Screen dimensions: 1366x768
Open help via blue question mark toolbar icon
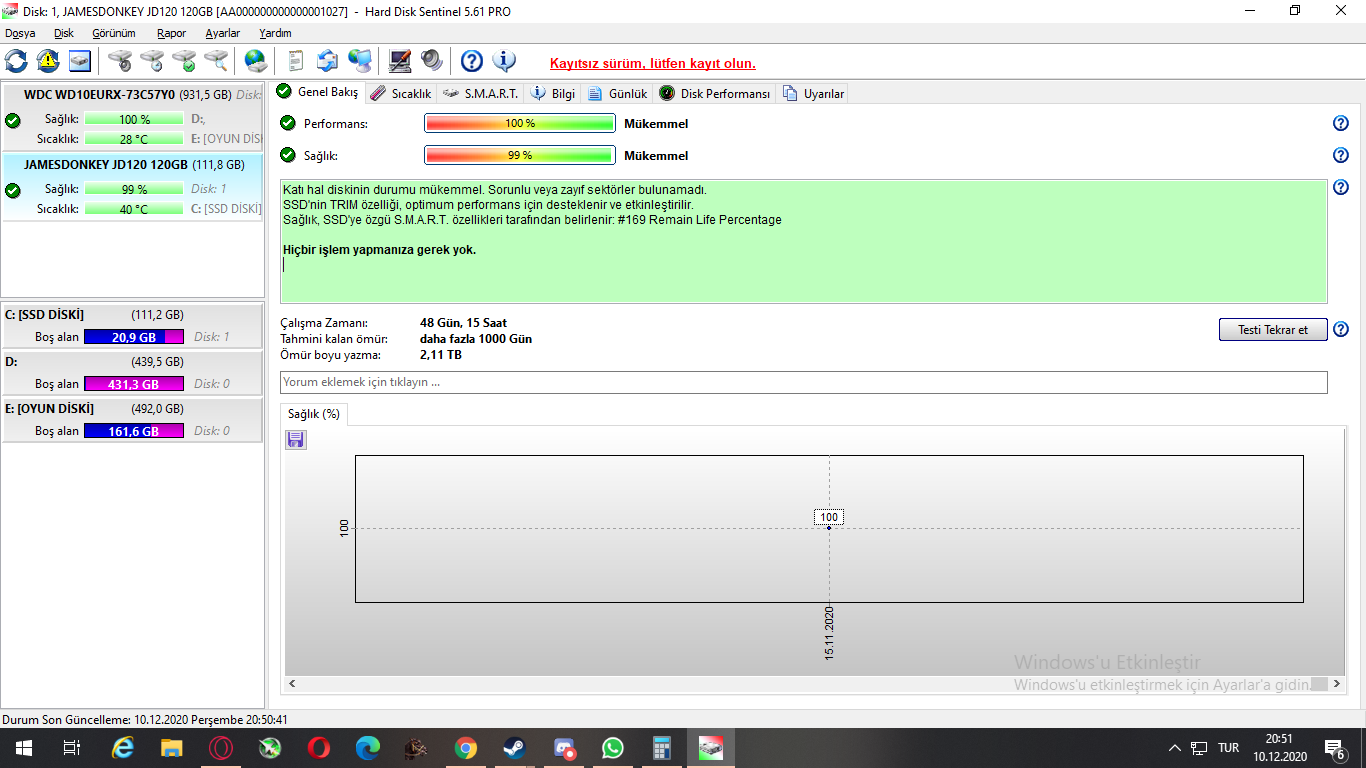click(472, 61)
